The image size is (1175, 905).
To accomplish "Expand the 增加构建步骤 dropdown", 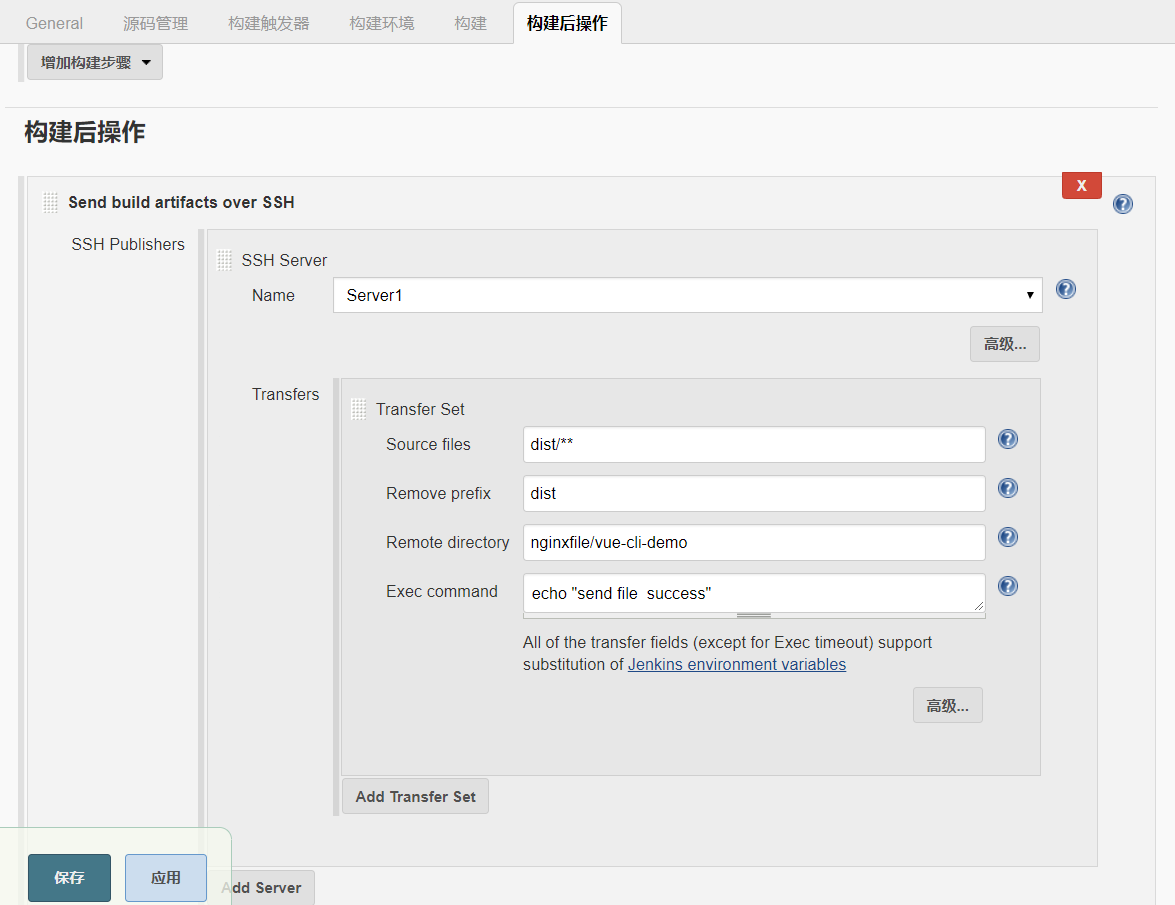I will pyautogui.click(x=95, y=62).
